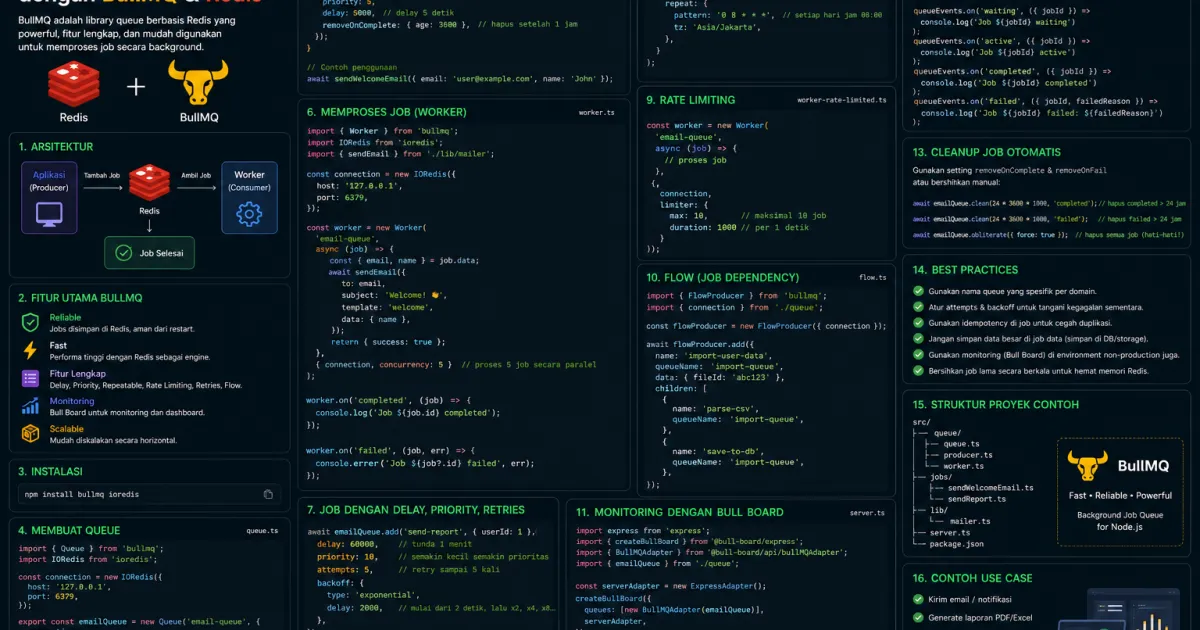Click the lightning bolt icon beside Fast
The width and height of the screenshot is (1200, 630).
[30, 350]
